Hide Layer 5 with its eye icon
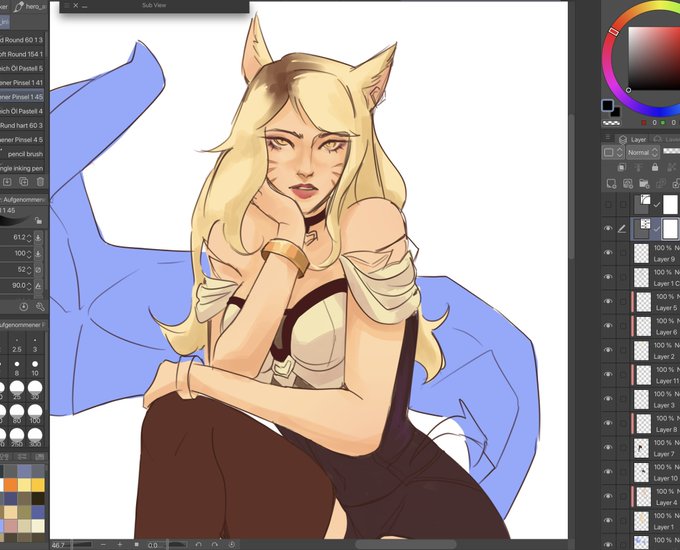680x550 pixels. tap(608, 301)
